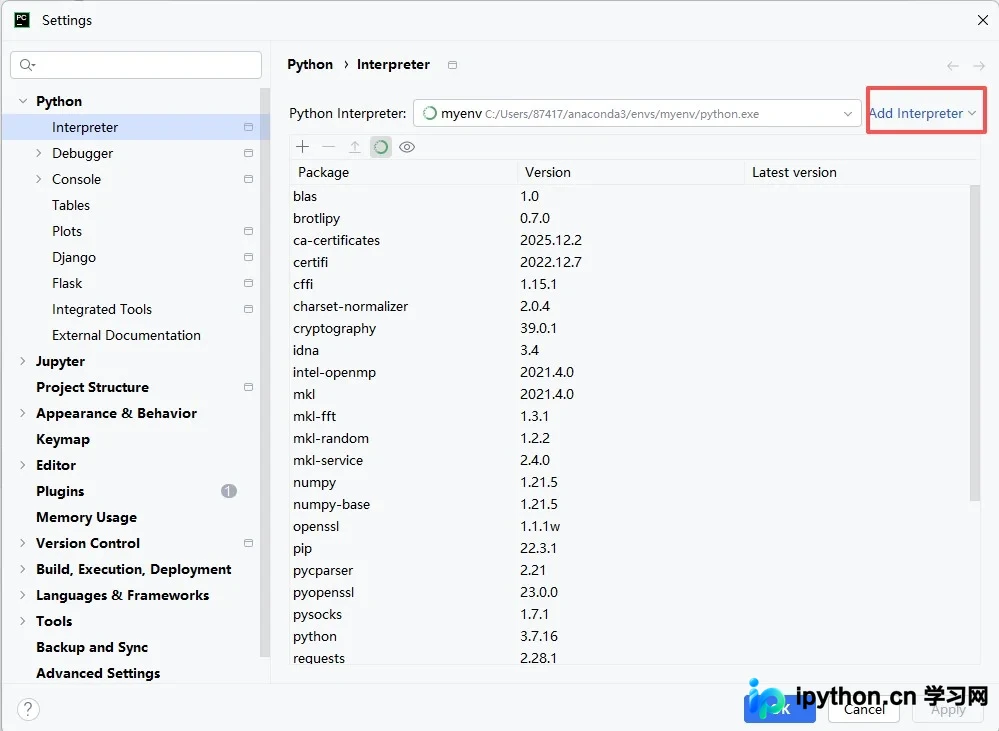
Task: Click the install package plus icon
Action: 303,147
